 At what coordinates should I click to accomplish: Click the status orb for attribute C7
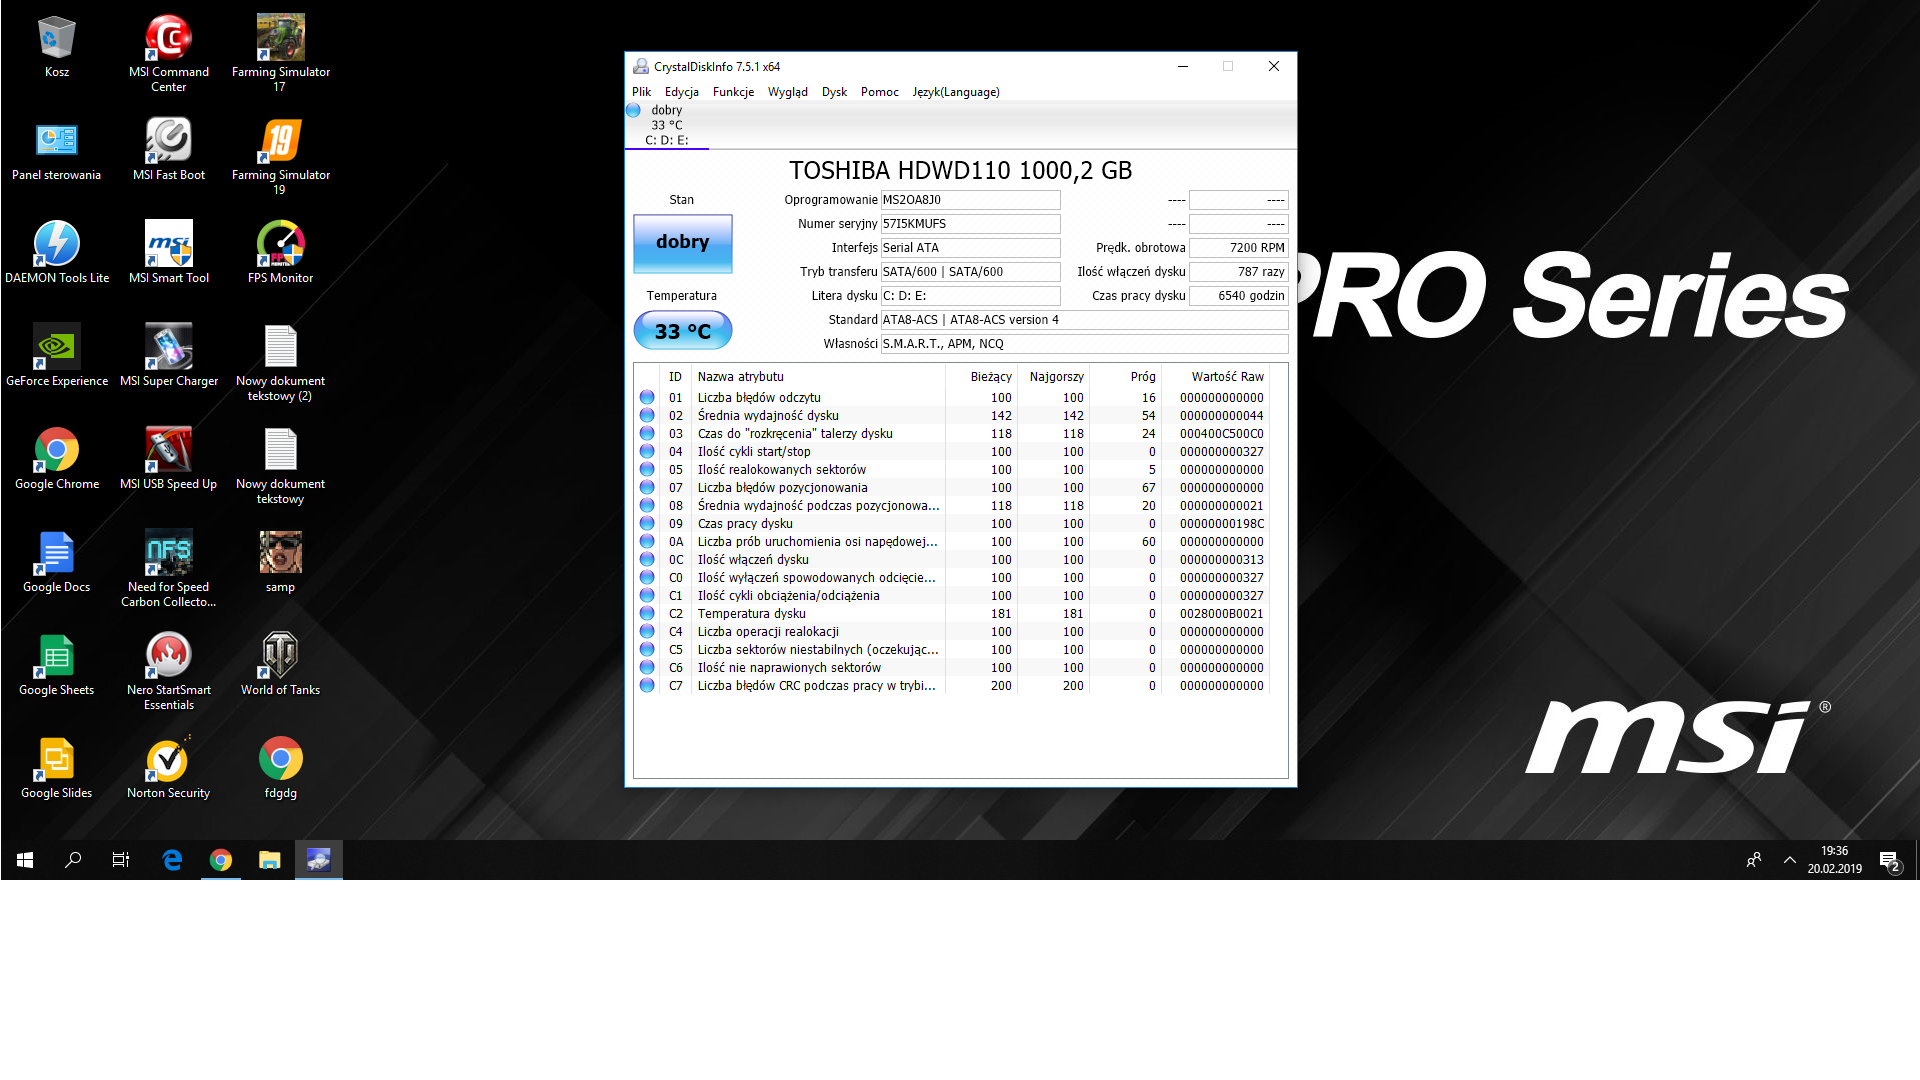(647, 686)
